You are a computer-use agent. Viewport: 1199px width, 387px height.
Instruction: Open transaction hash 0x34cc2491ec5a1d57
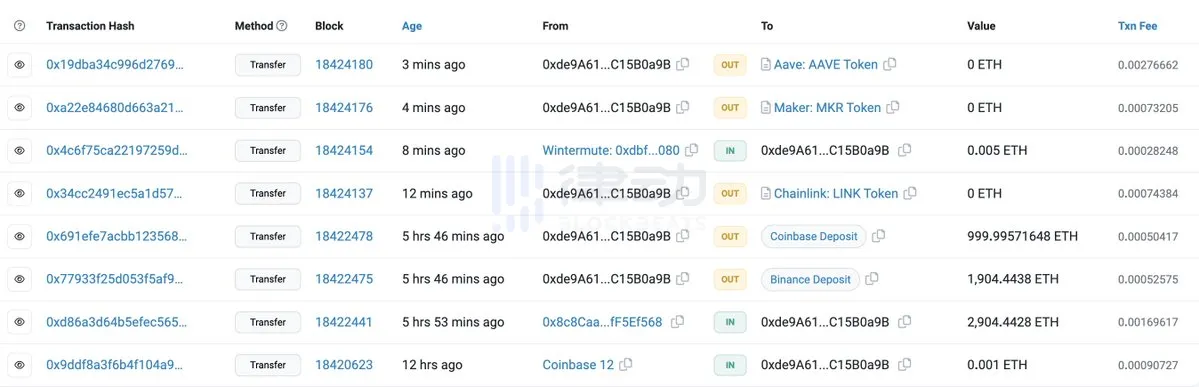pyautogui.click(x=114, y=194)
